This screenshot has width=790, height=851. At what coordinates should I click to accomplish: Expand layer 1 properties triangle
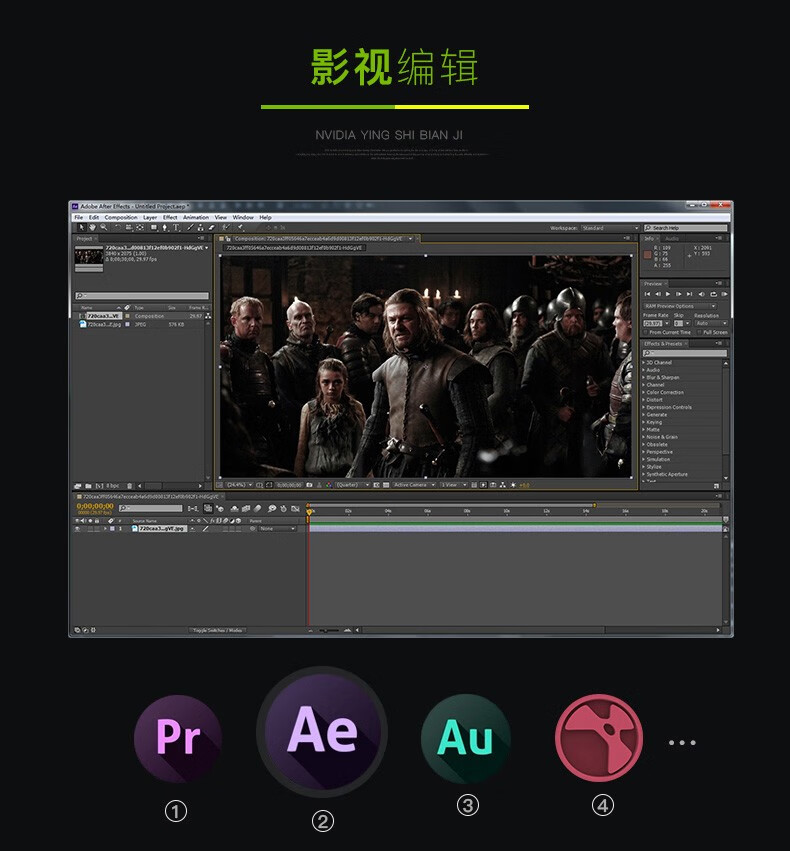click(x=105, y=529)
